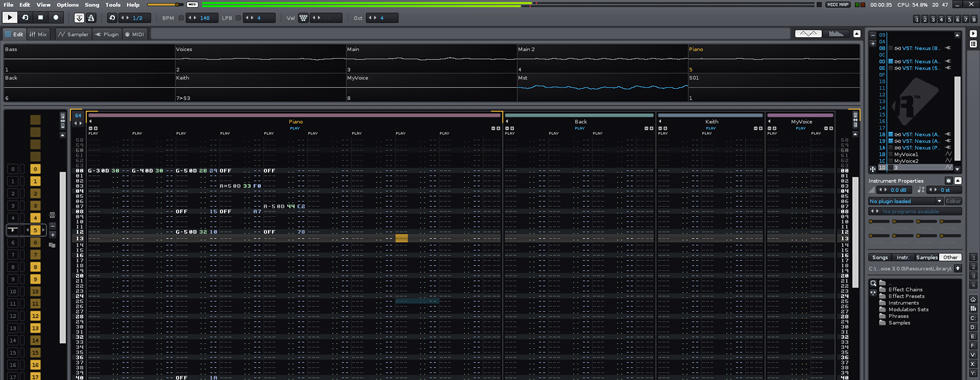
Task: Toggle the metronome button
Action: [92, 18]
